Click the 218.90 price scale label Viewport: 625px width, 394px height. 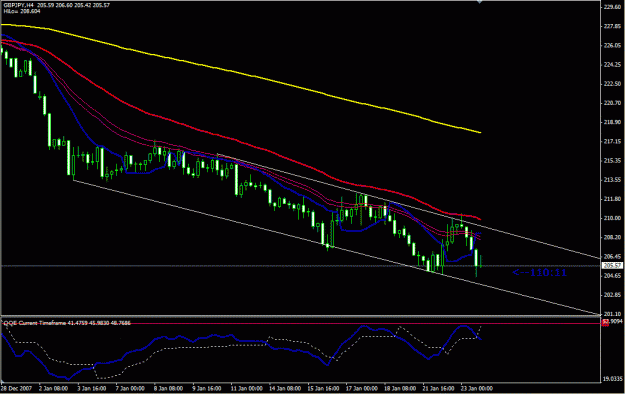[x=612, y=122]
